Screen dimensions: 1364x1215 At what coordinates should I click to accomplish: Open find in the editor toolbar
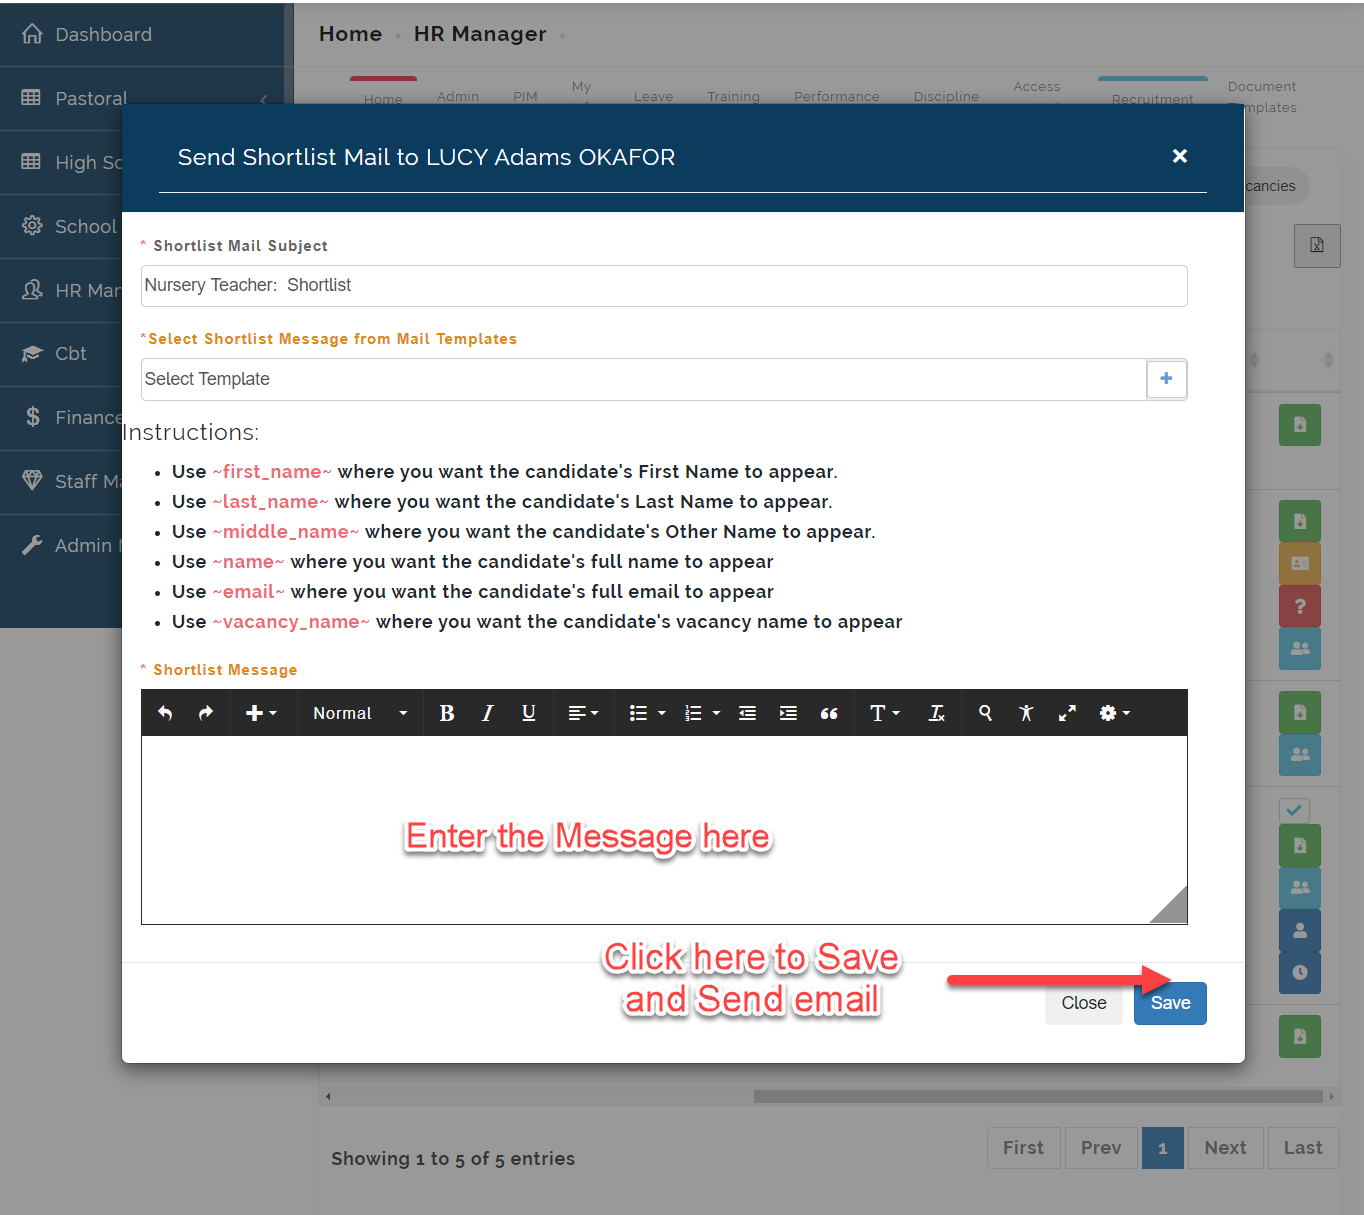click(985, 713)
